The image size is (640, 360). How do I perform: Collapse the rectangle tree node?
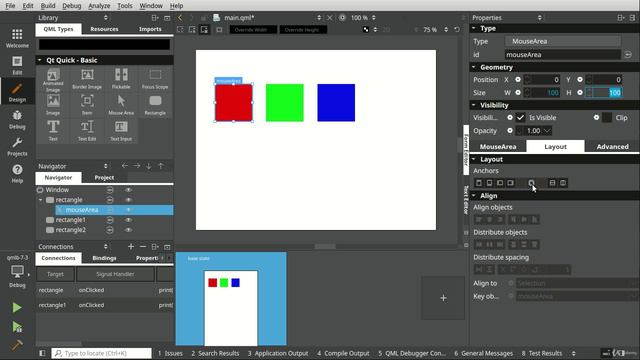40,200
